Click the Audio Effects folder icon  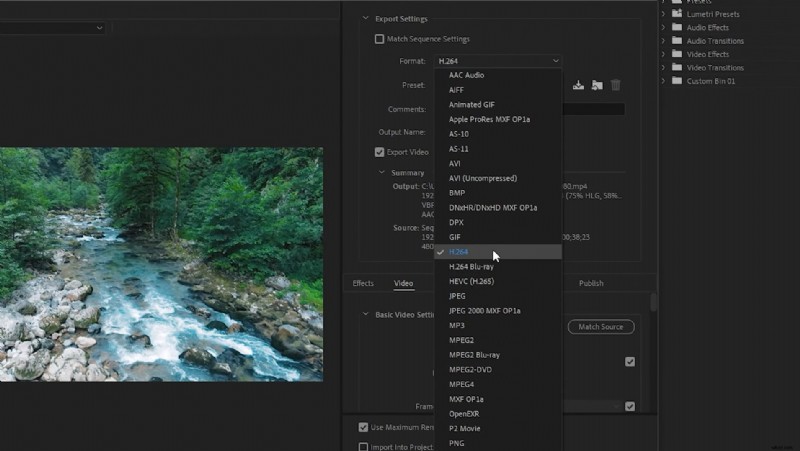tap(677, 28)
